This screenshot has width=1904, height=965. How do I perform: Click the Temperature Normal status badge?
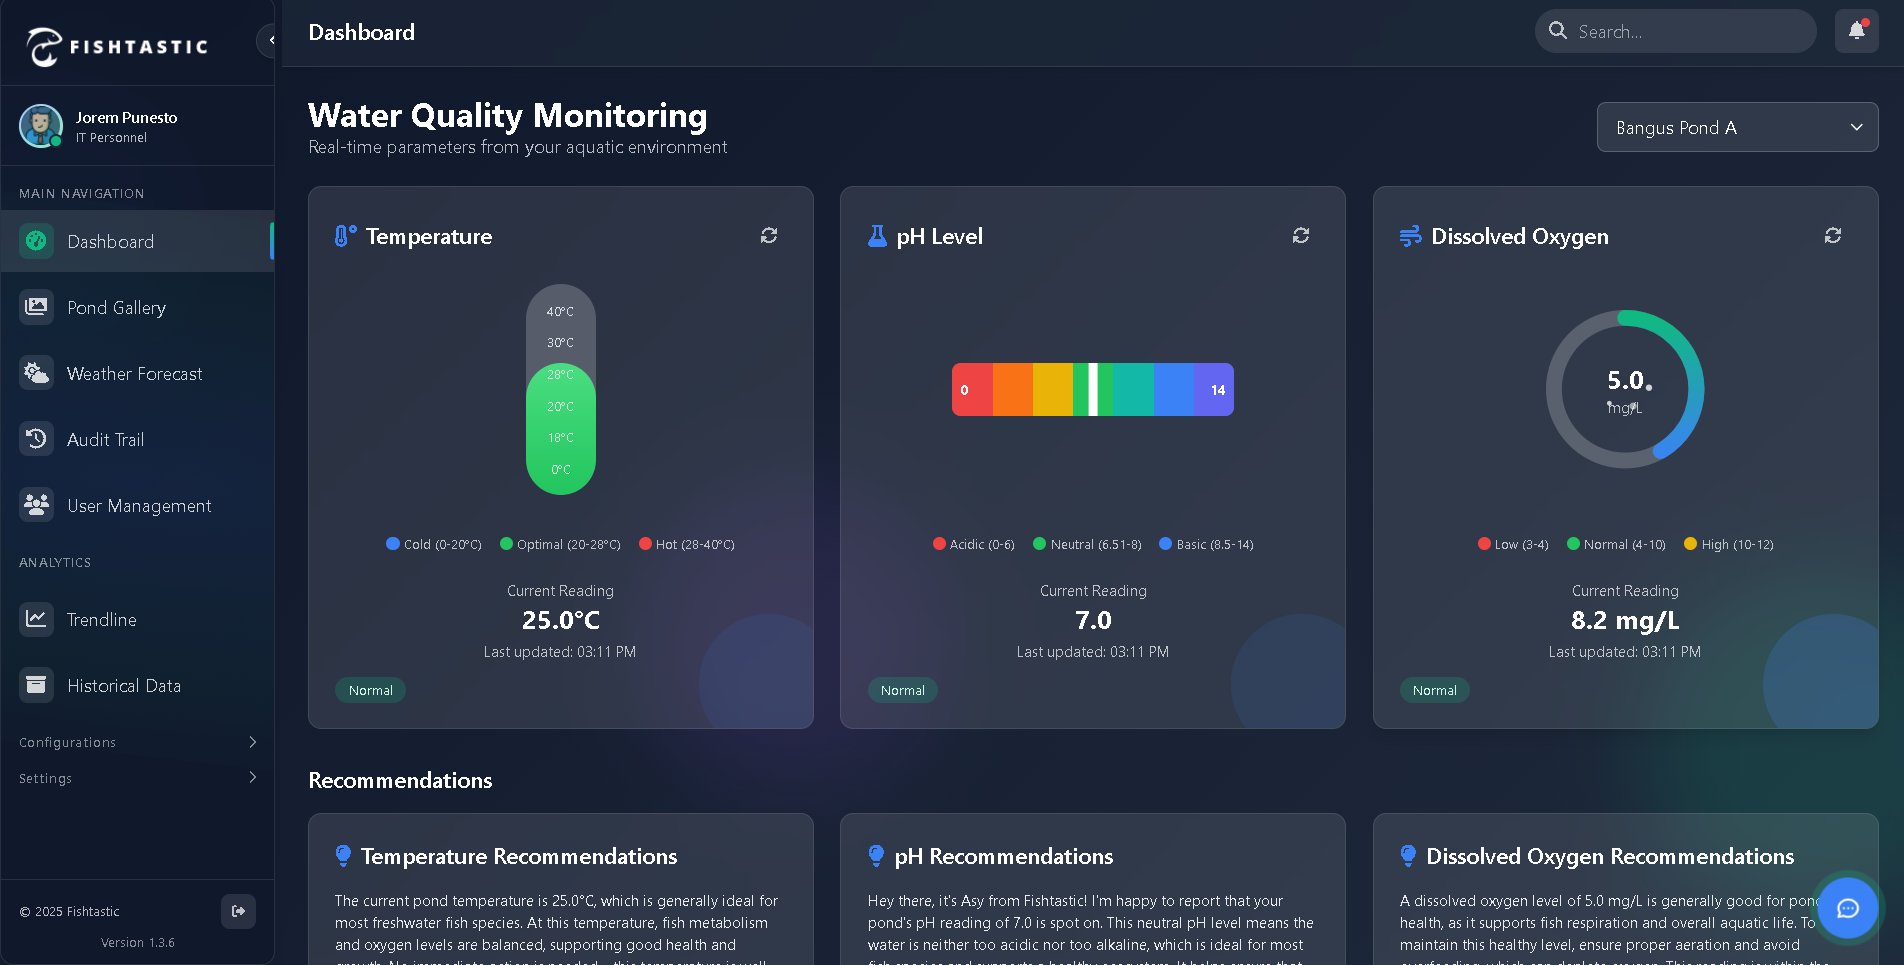(370, 690)
